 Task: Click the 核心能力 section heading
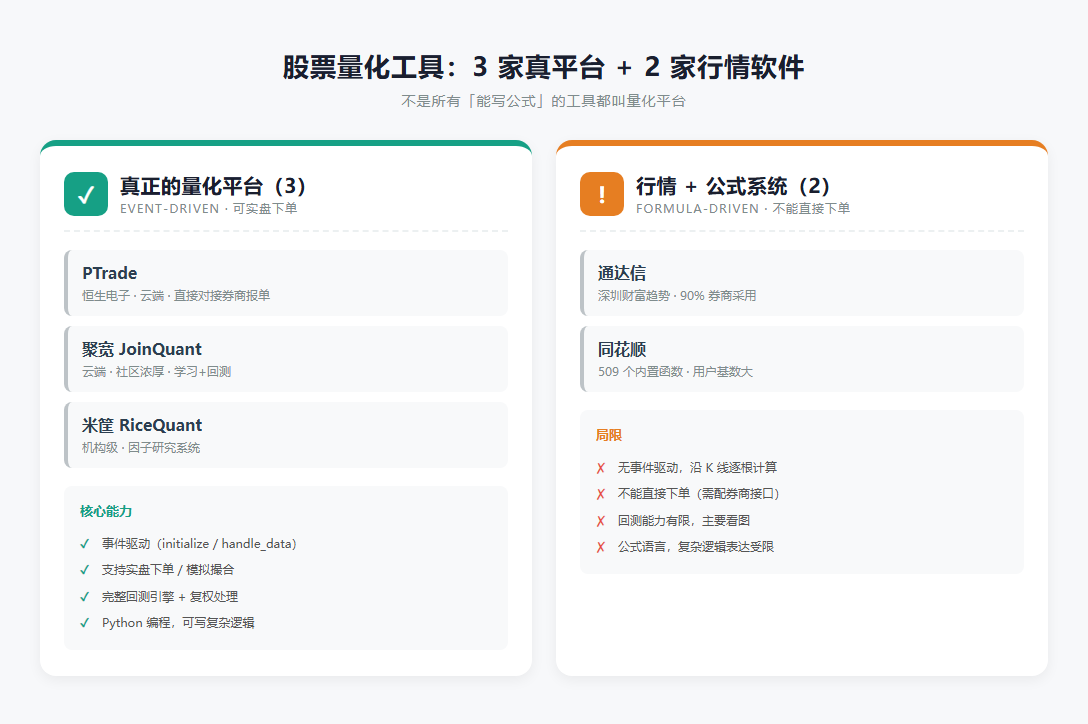[105, 512]
